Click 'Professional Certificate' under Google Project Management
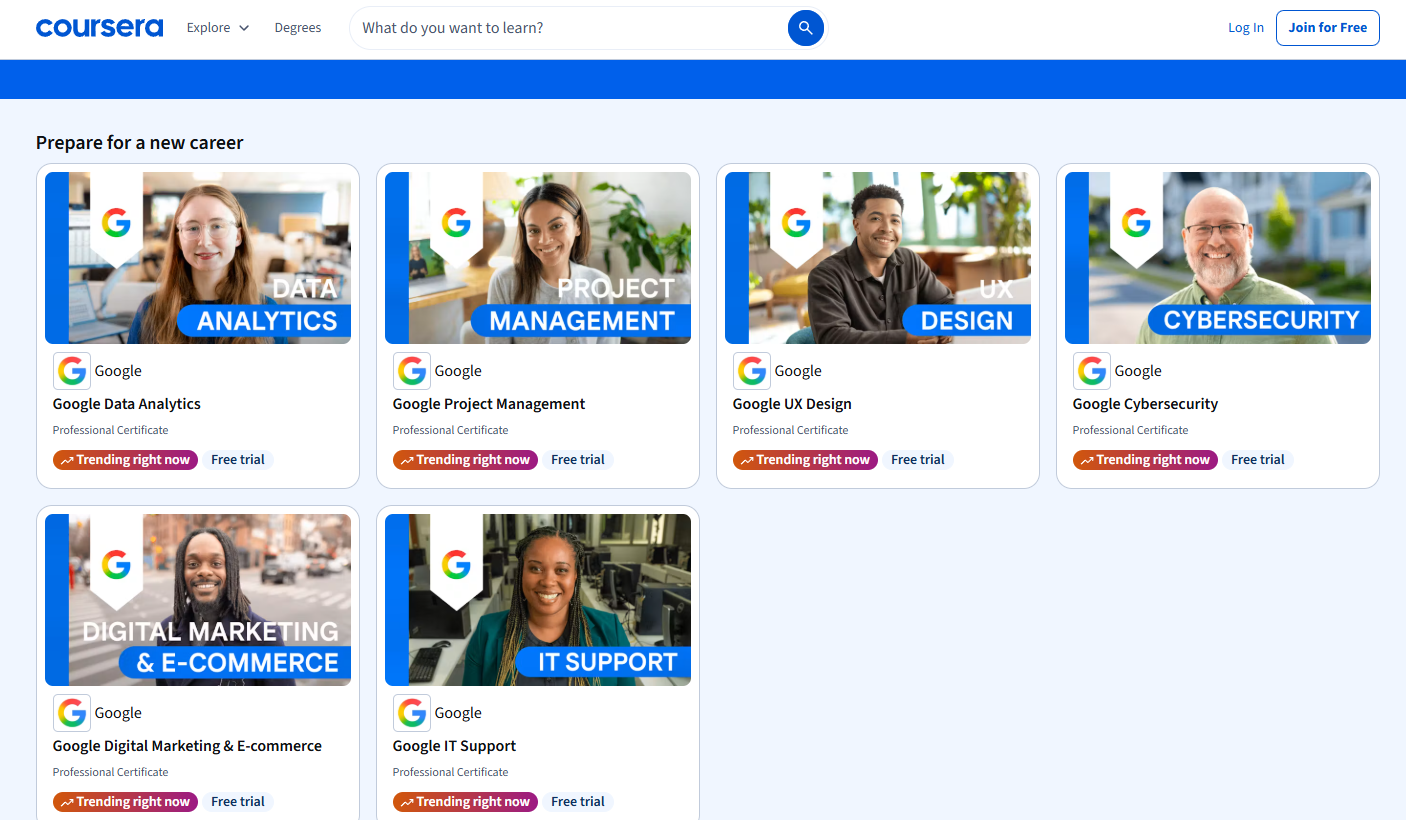1406x820 pixels. (x=450, y=430)
